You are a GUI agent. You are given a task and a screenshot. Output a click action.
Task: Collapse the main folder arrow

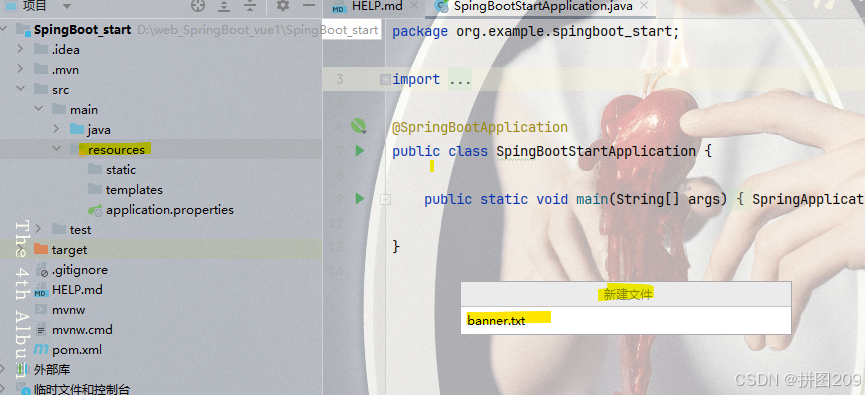39,109
